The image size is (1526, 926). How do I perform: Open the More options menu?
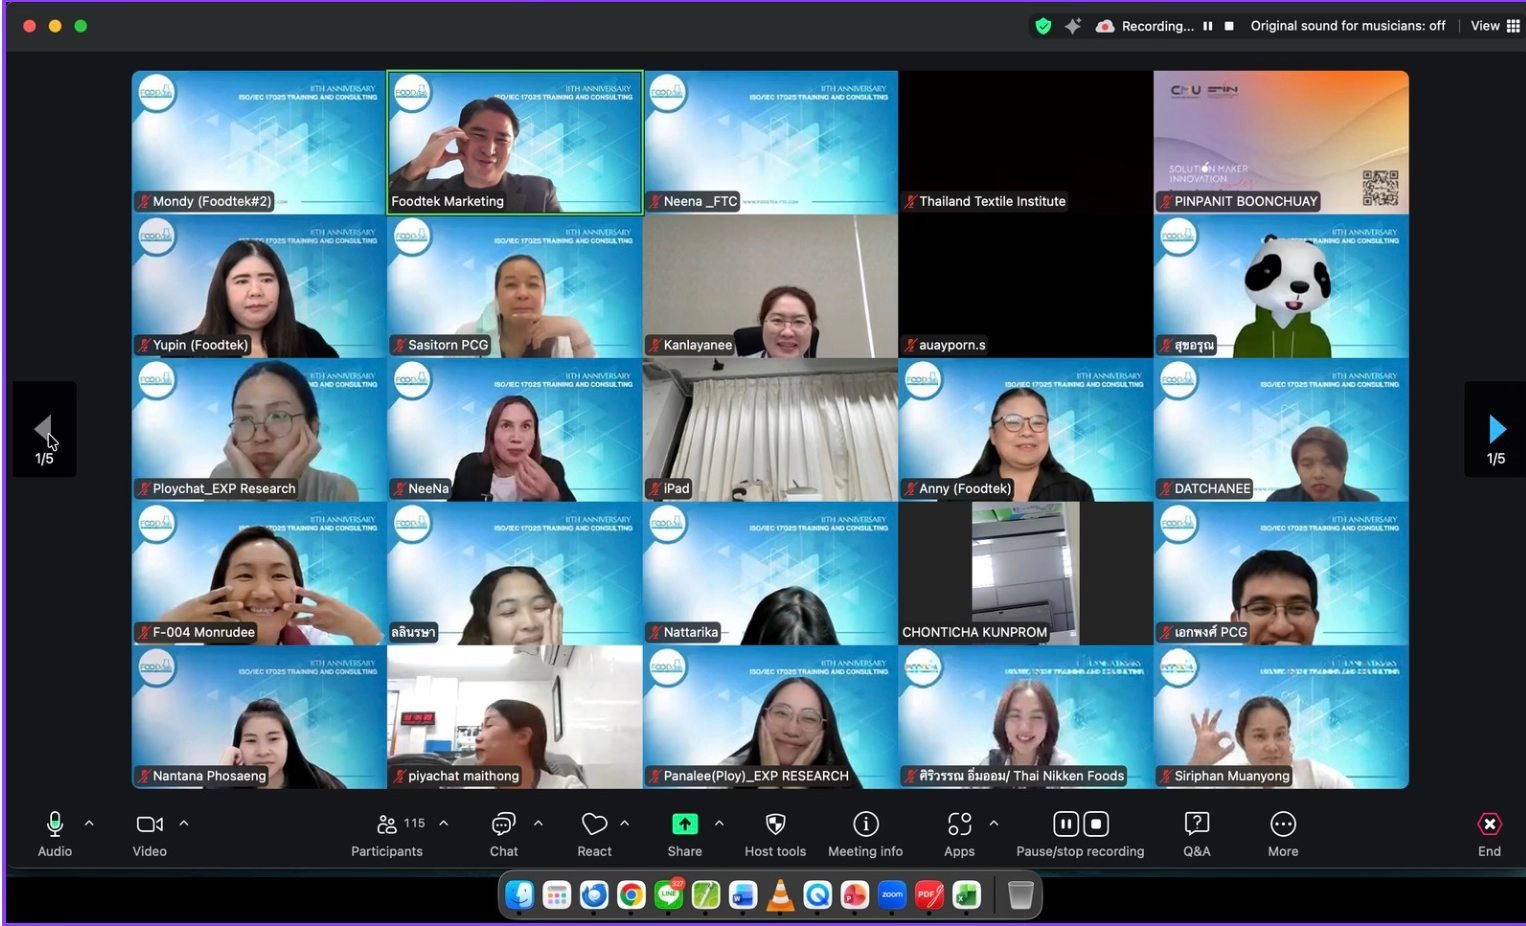tap(1283, 832)
